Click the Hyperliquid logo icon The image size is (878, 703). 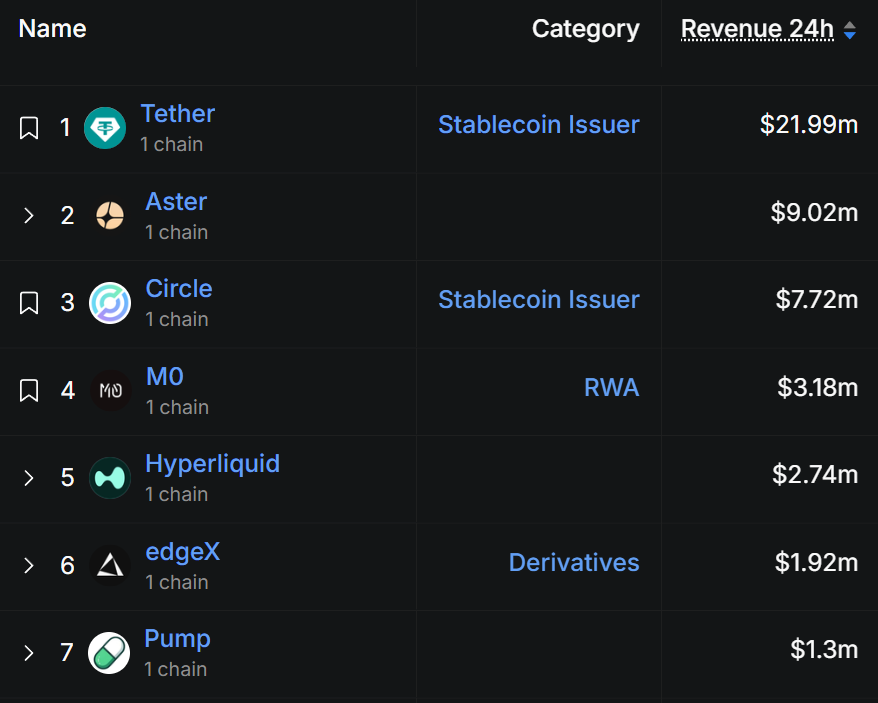tap(110, 478)
